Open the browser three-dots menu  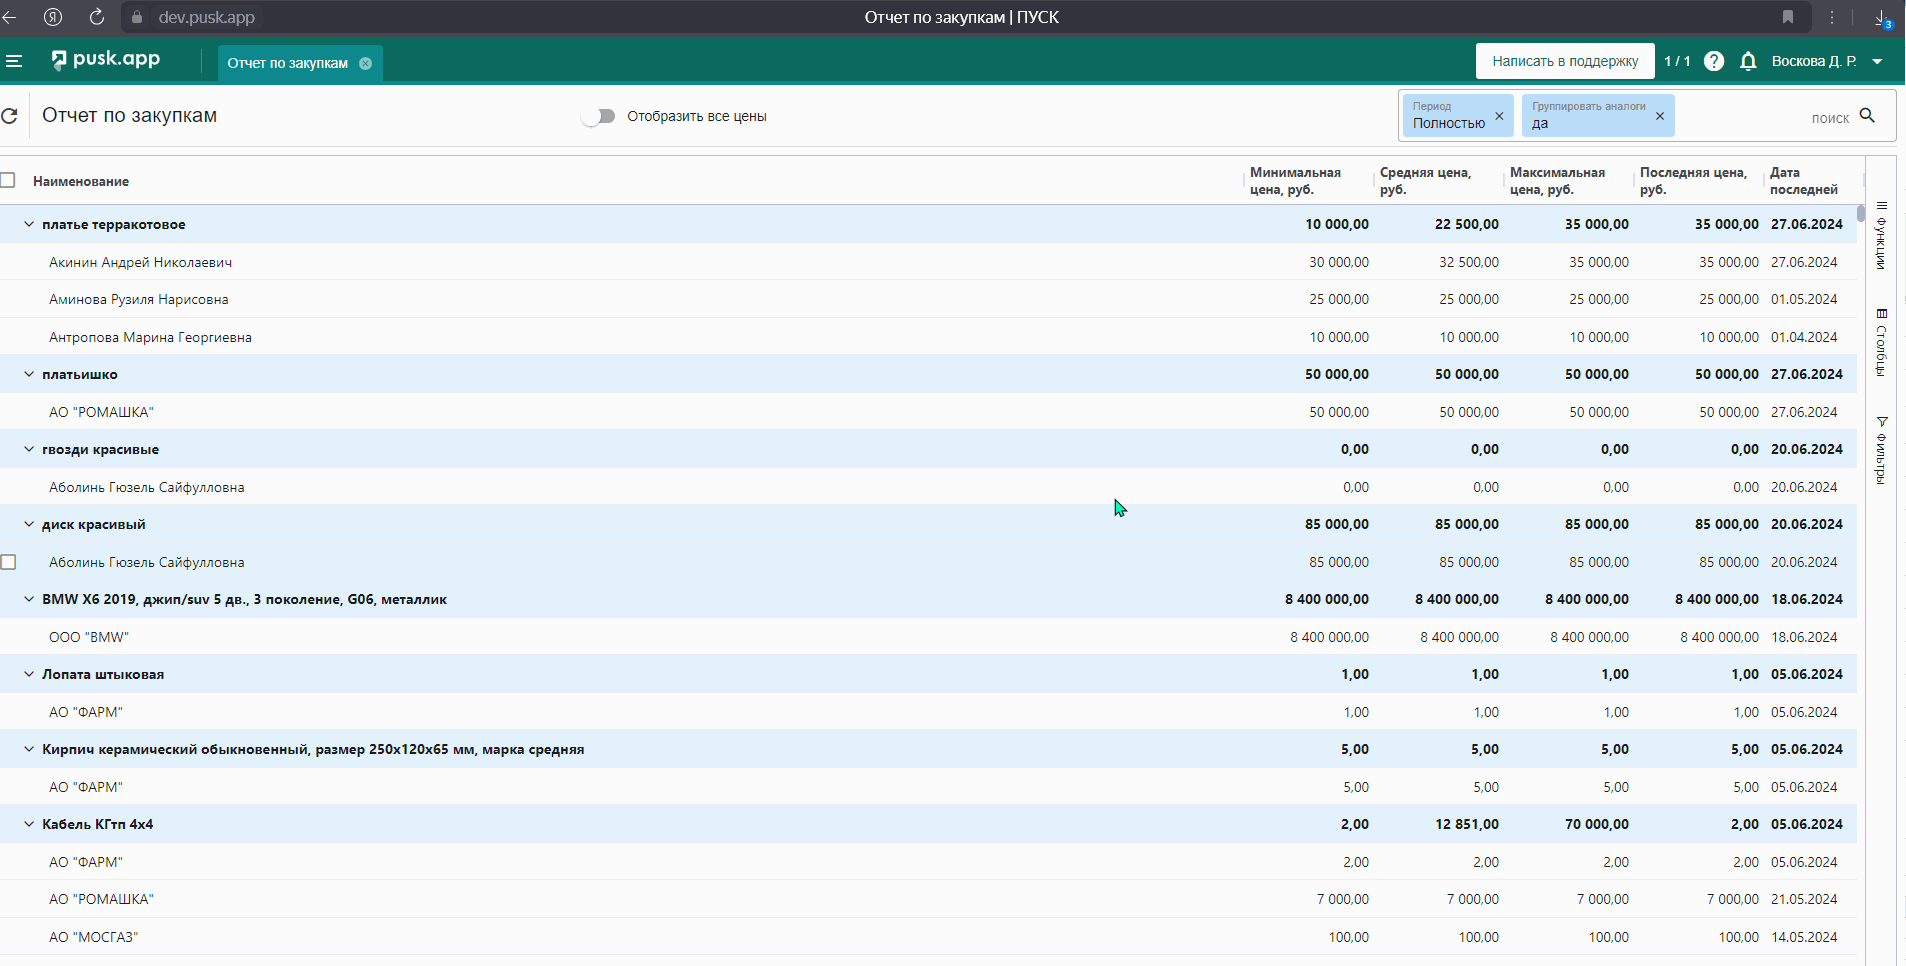tap(1832, 17)
